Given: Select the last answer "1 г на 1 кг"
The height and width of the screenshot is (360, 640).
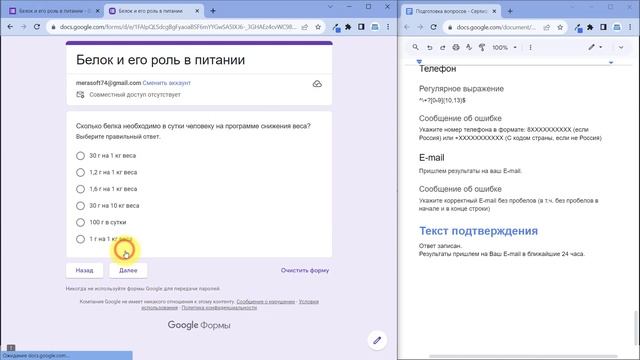Looking at the screenshot, I should click(x=80, y=239).
